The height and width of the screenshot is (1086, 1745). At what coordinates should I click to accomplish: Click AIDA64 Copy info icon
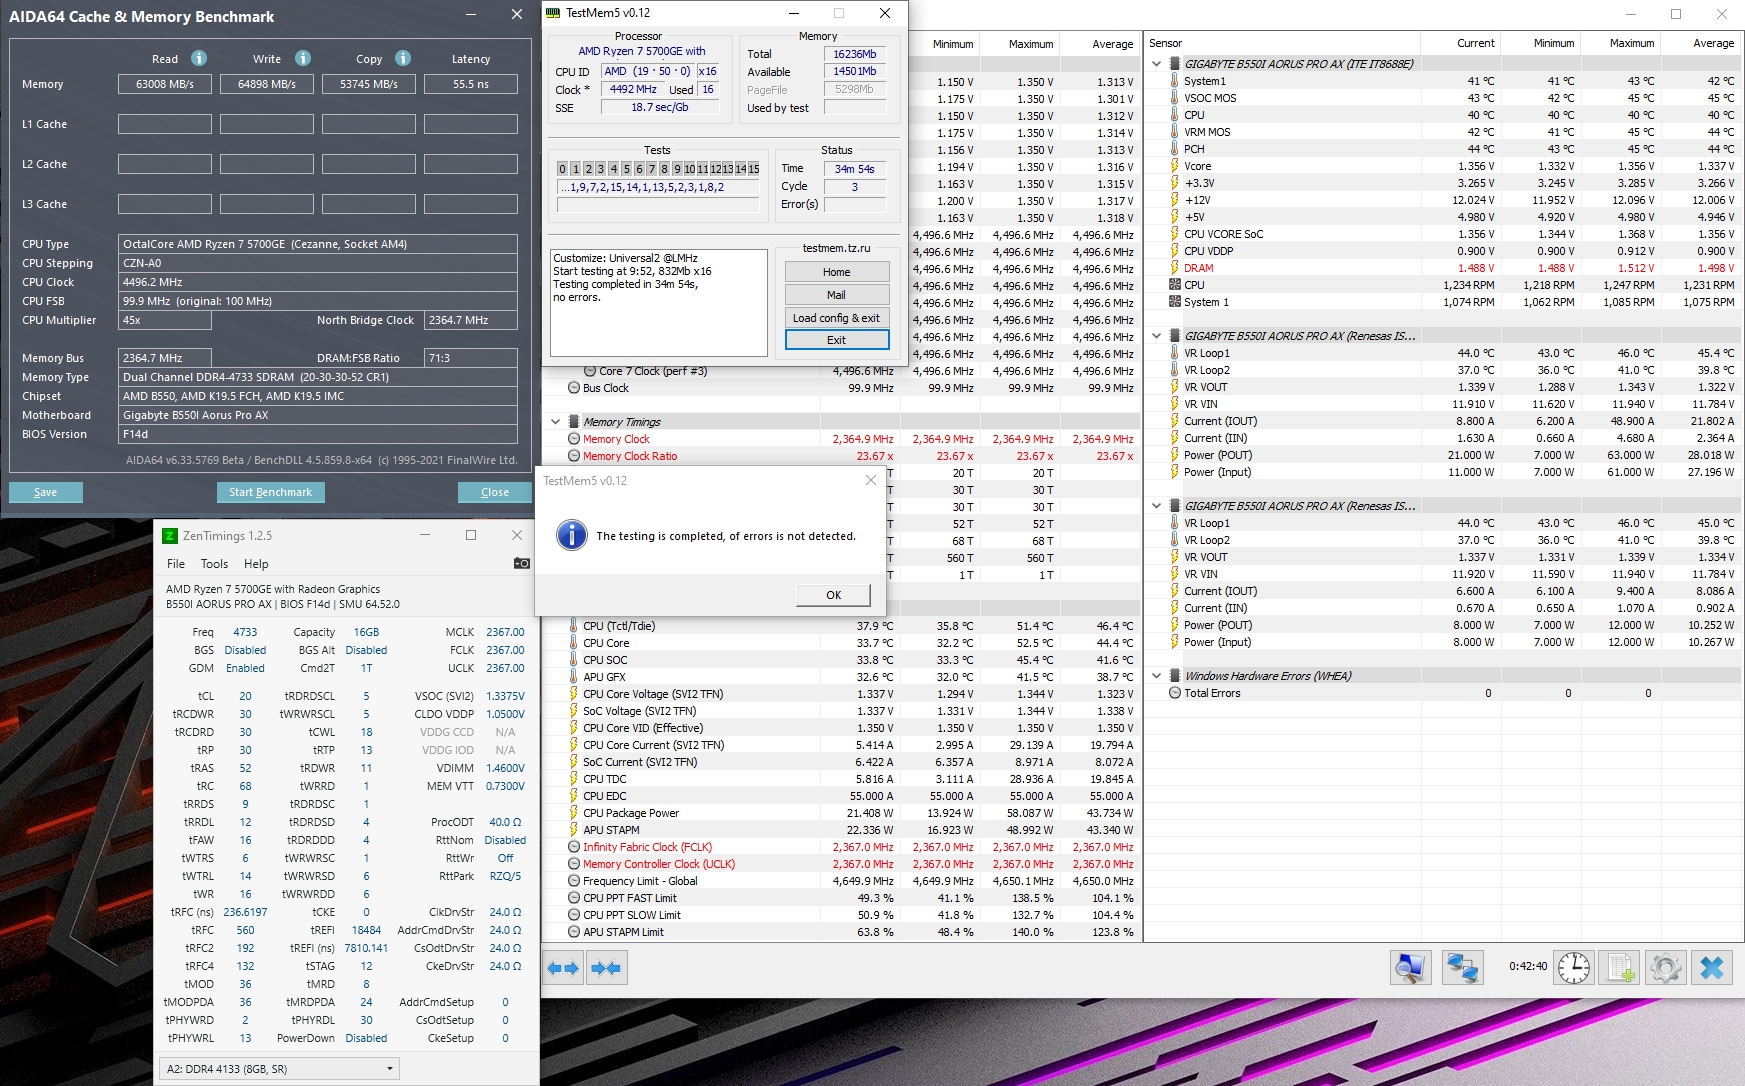point(403,58)
